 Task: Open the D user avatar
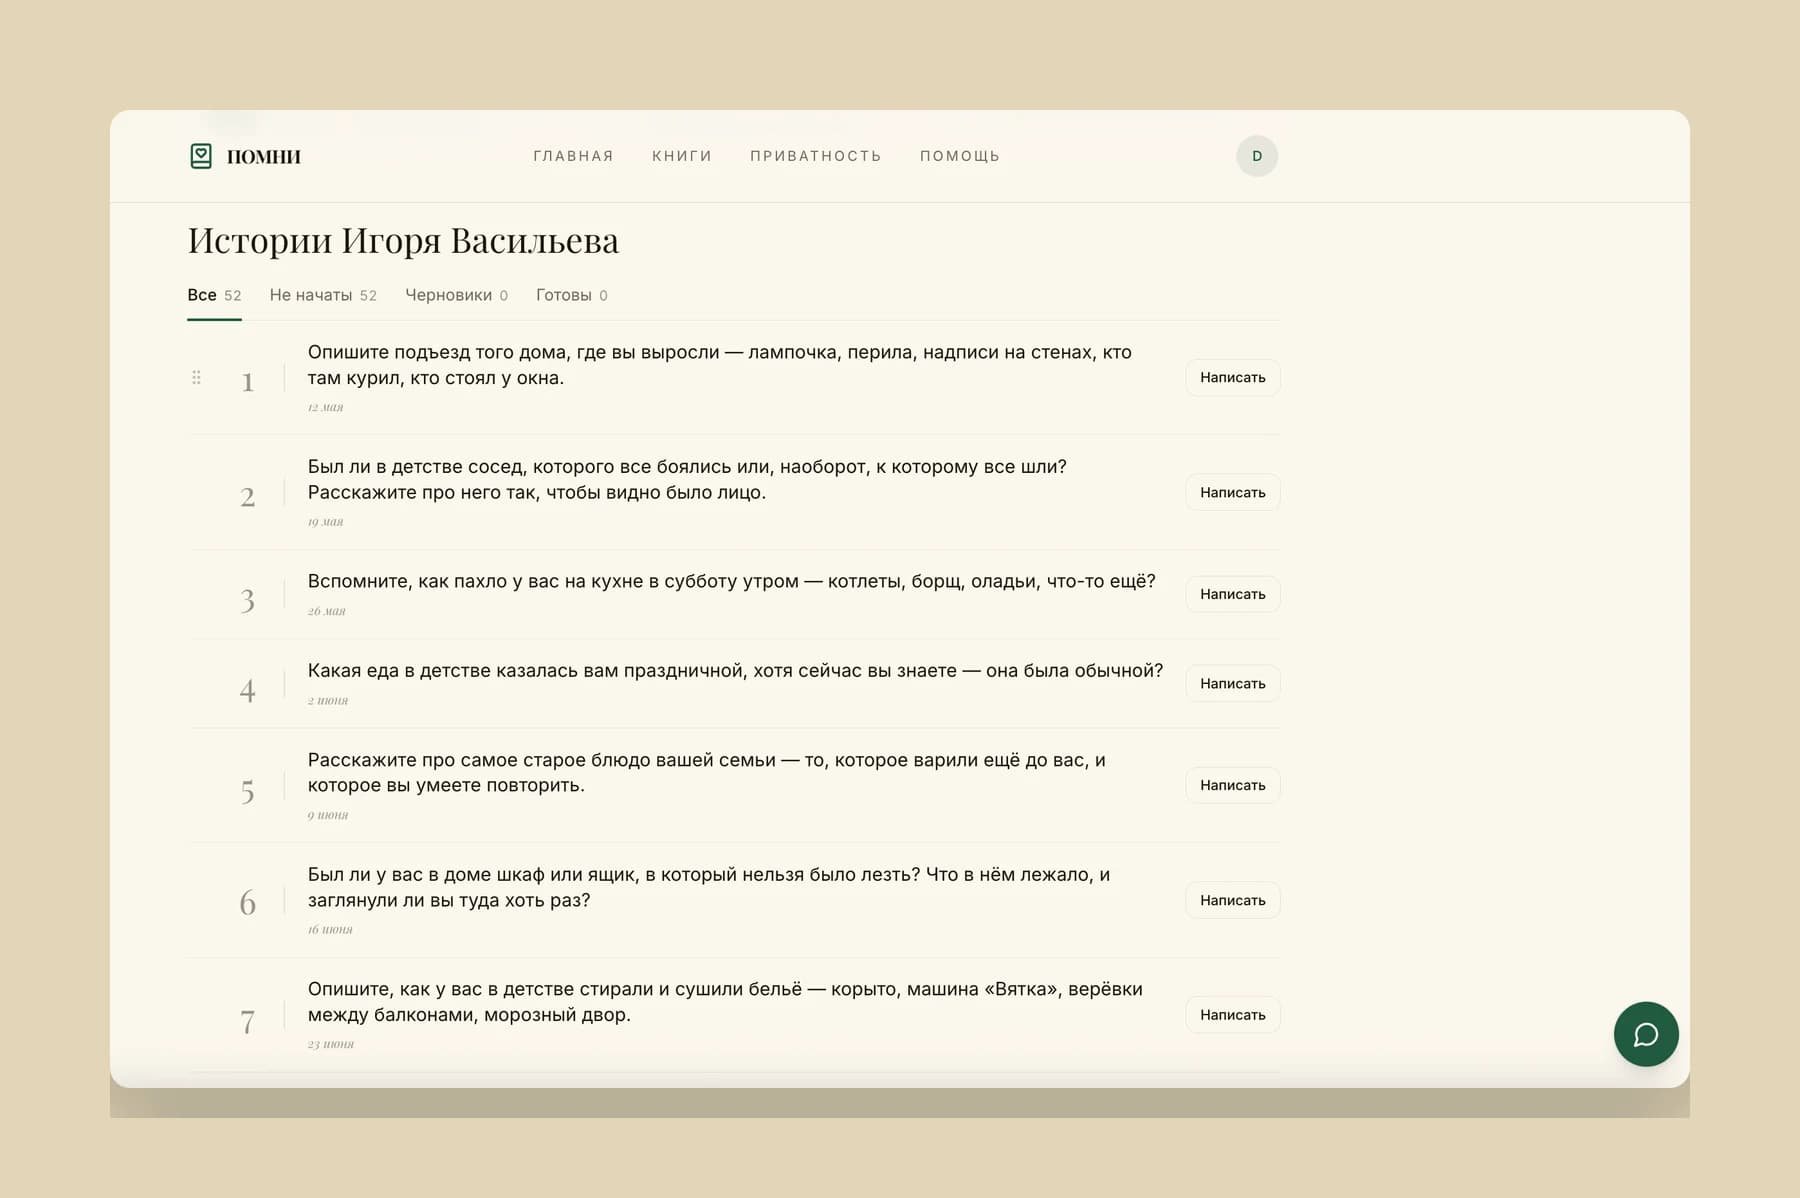point(1257,156)
